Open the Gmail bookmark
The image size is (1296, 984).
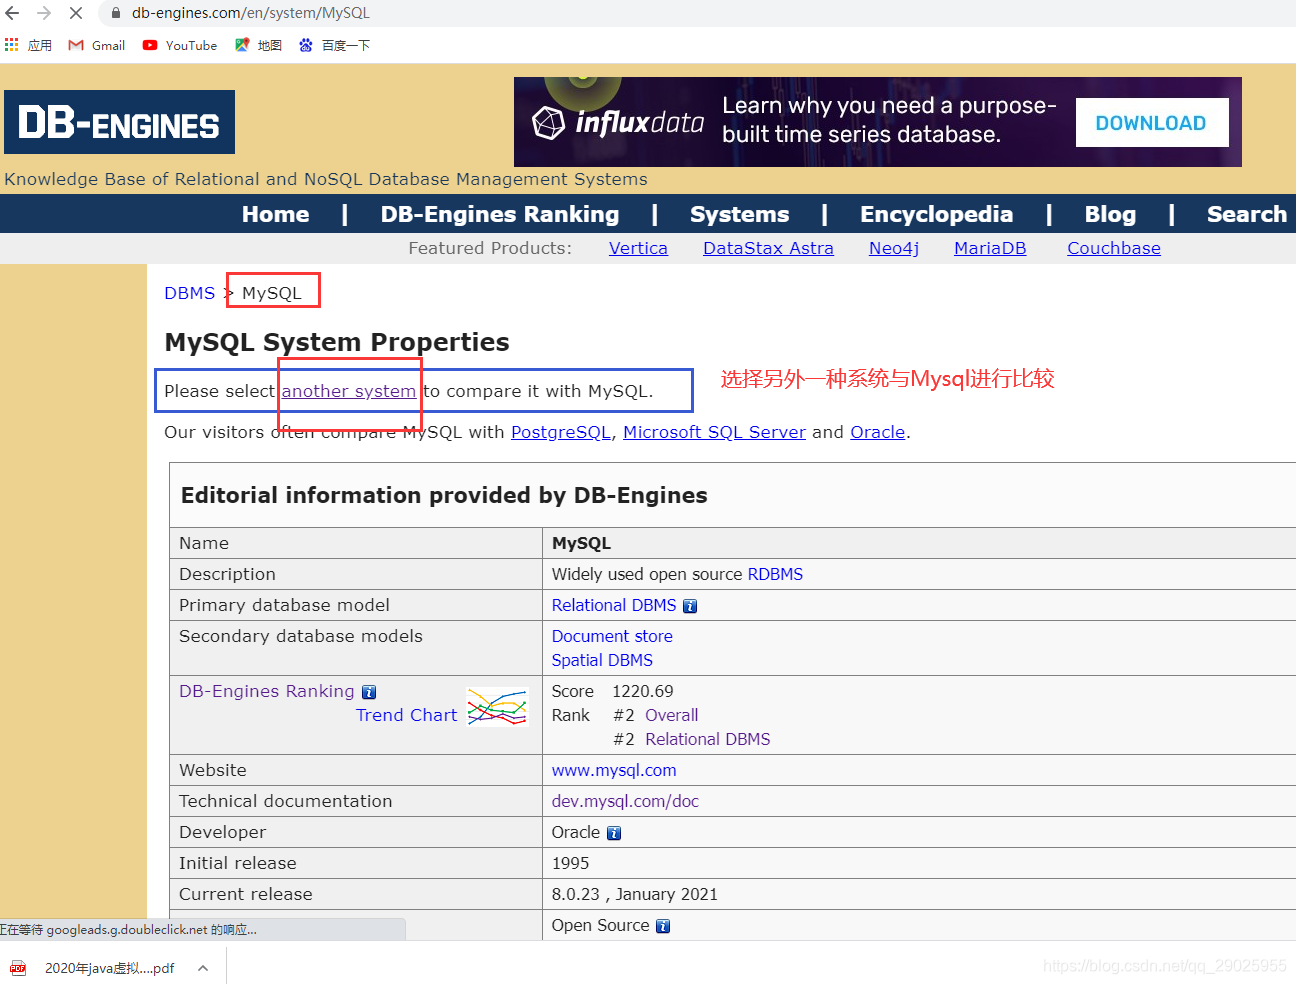tap(97, 45)
